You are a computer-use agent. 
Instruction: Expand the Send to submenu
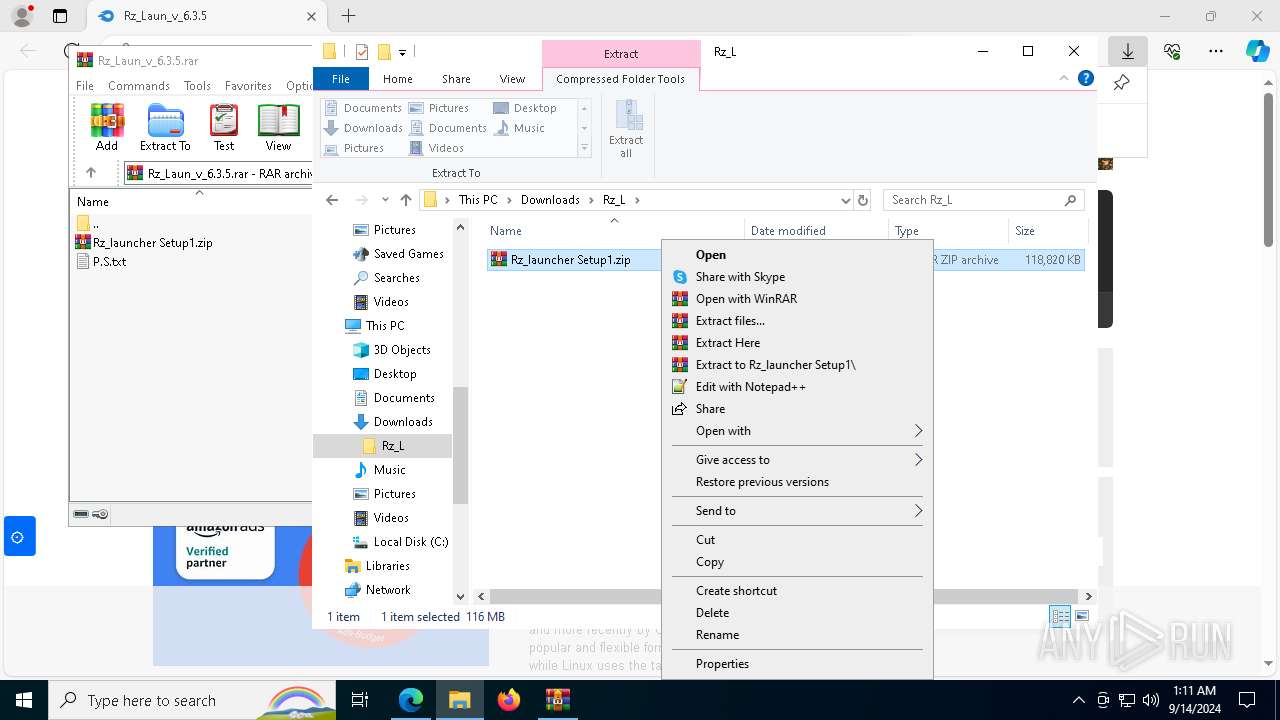(797, 511)
